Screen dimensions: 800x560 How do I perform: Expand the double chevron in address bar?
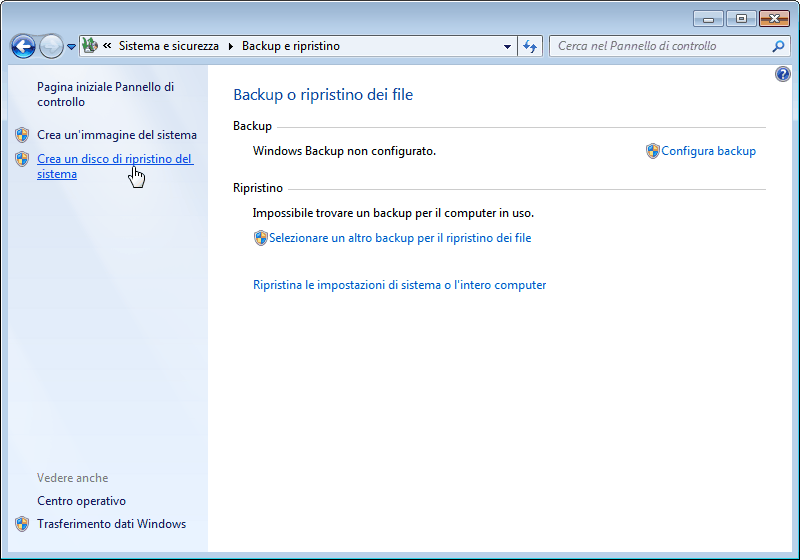107,45
